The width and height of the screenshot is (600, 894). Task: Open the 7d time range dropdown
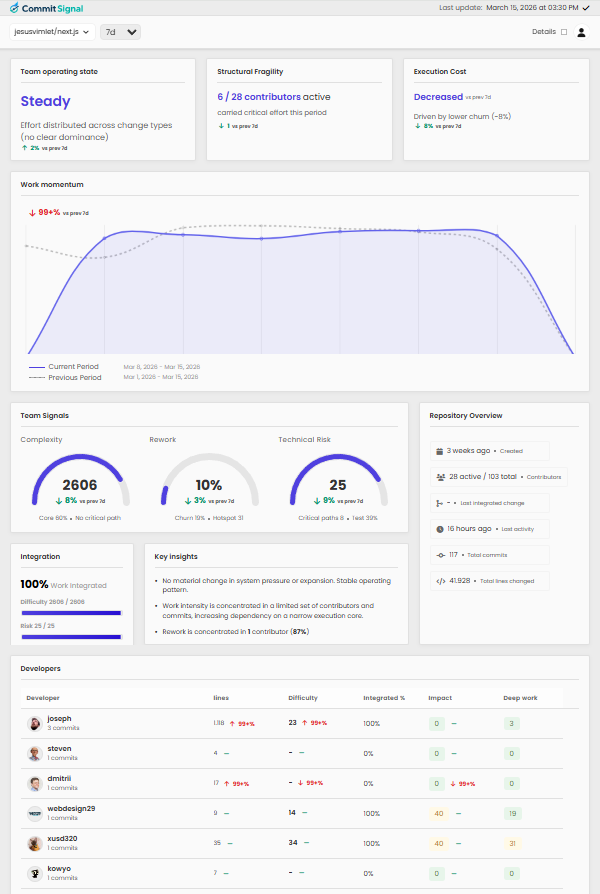pos(120,32)
